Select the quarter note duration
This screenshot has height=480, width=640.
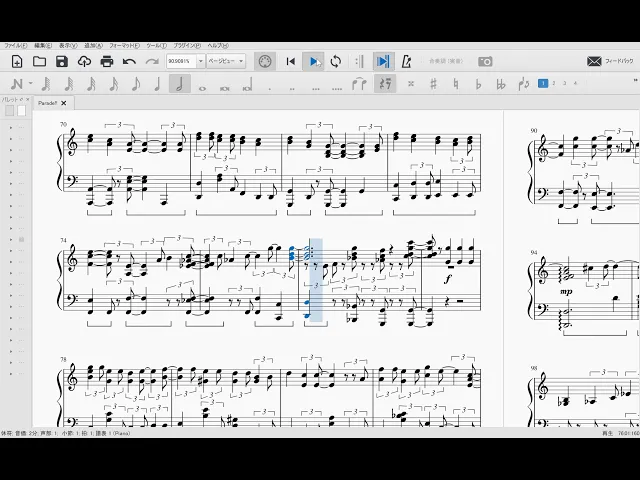(x=157, y=84)
